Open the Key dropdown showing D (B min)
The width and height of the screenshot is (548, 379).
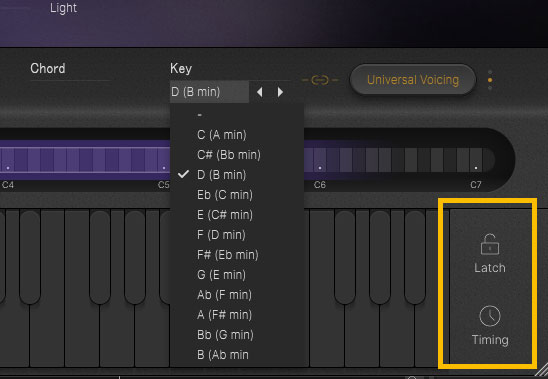[x=209, y=92]
